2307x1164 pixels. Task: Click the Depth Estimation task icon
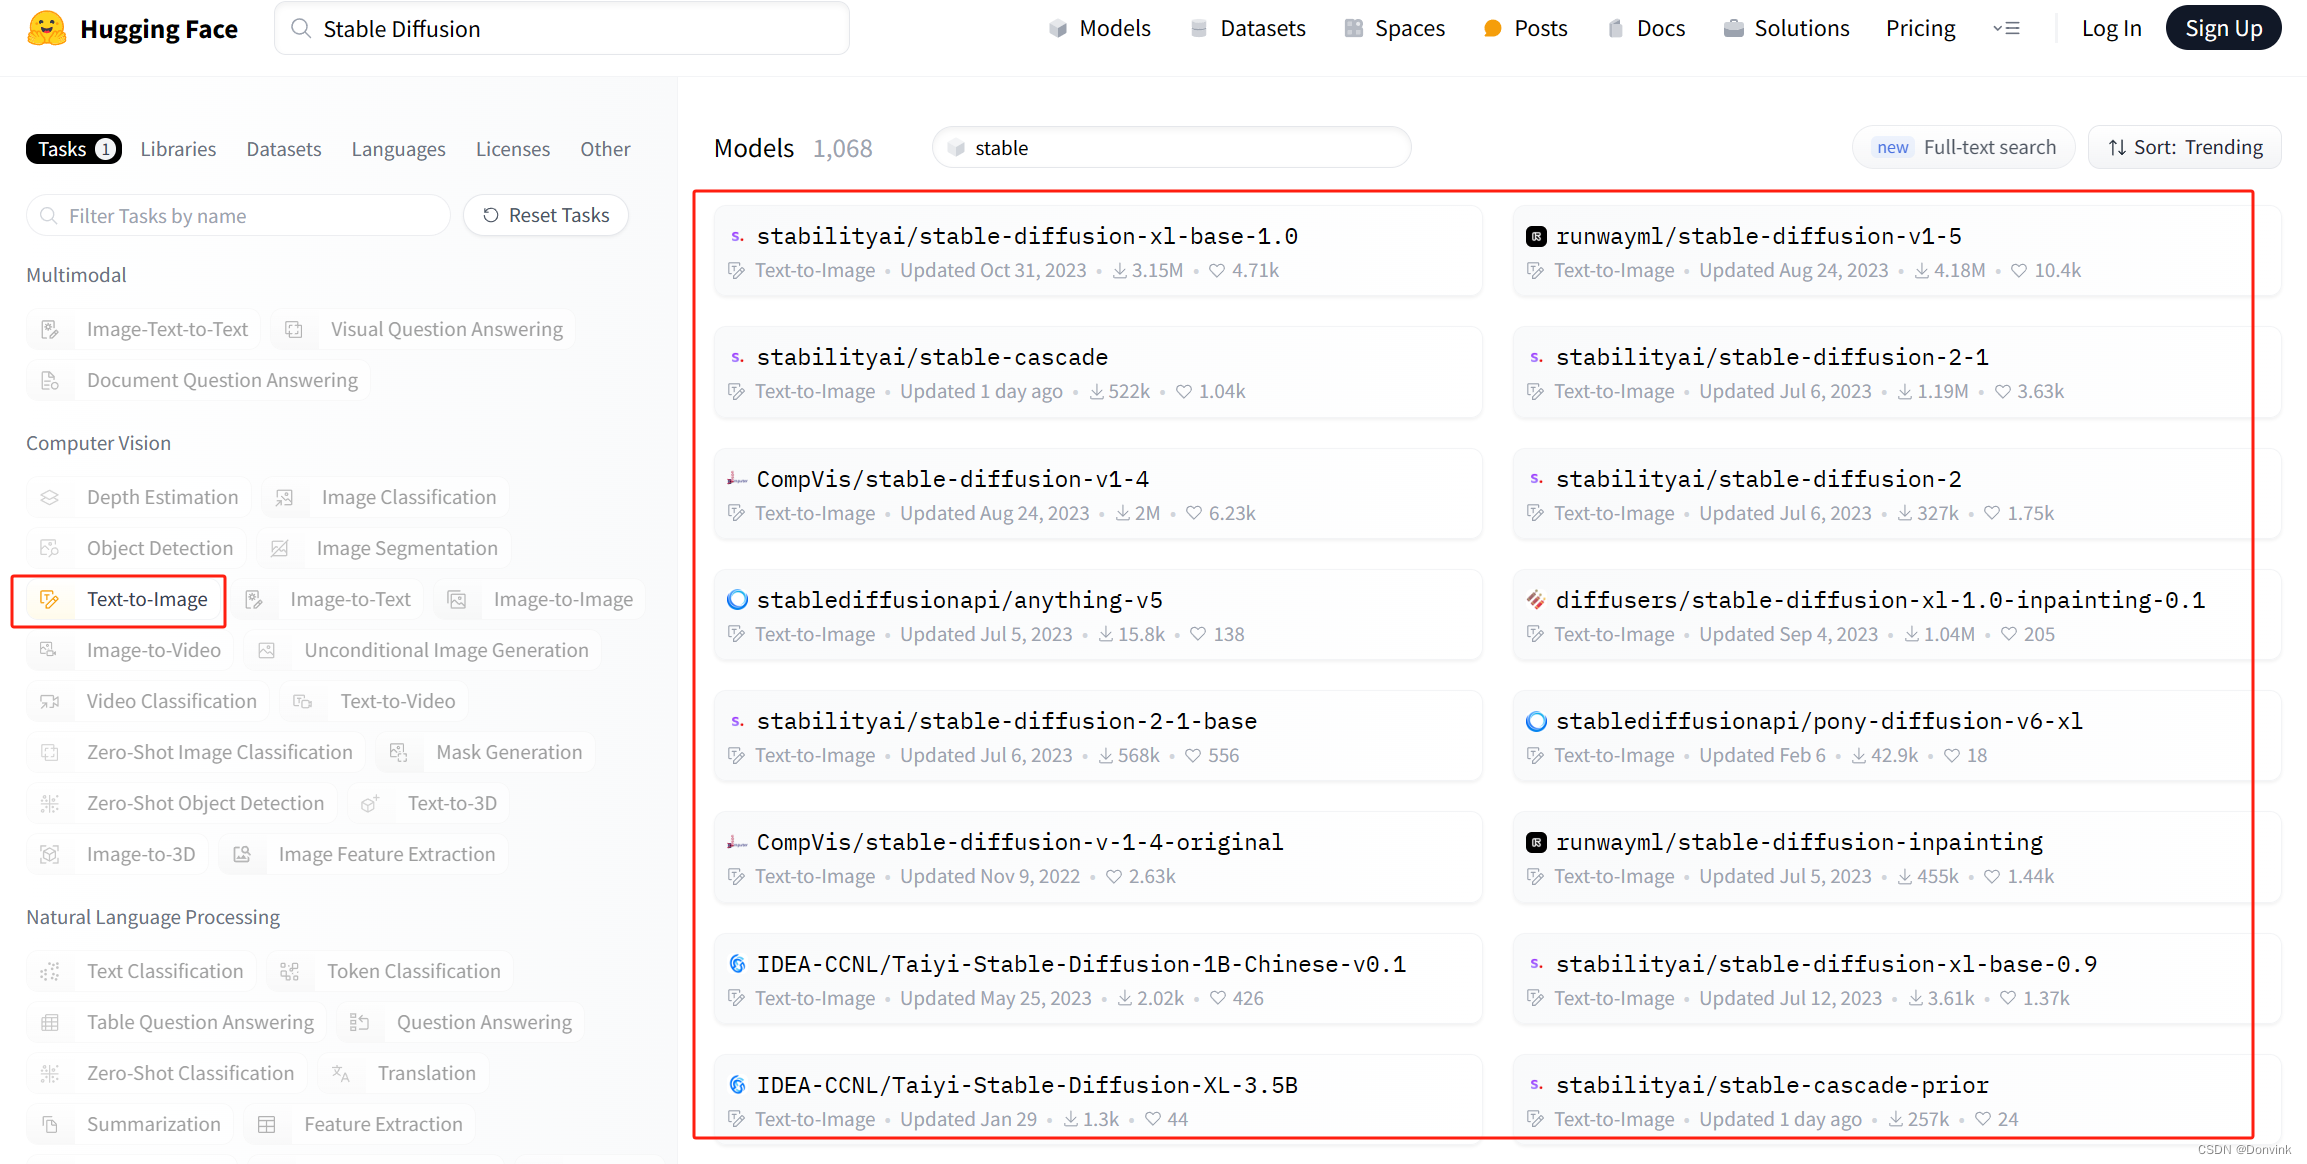[x=49, y=497]
